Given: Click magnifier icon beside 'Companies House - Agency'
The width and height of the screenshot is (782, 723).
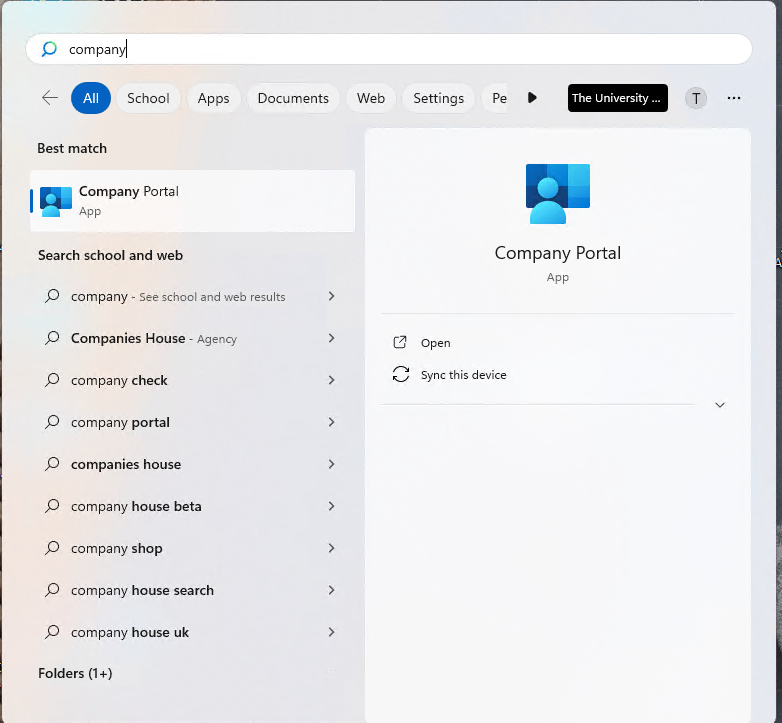Looking at the screenshot, I should (x=52, y=338).
